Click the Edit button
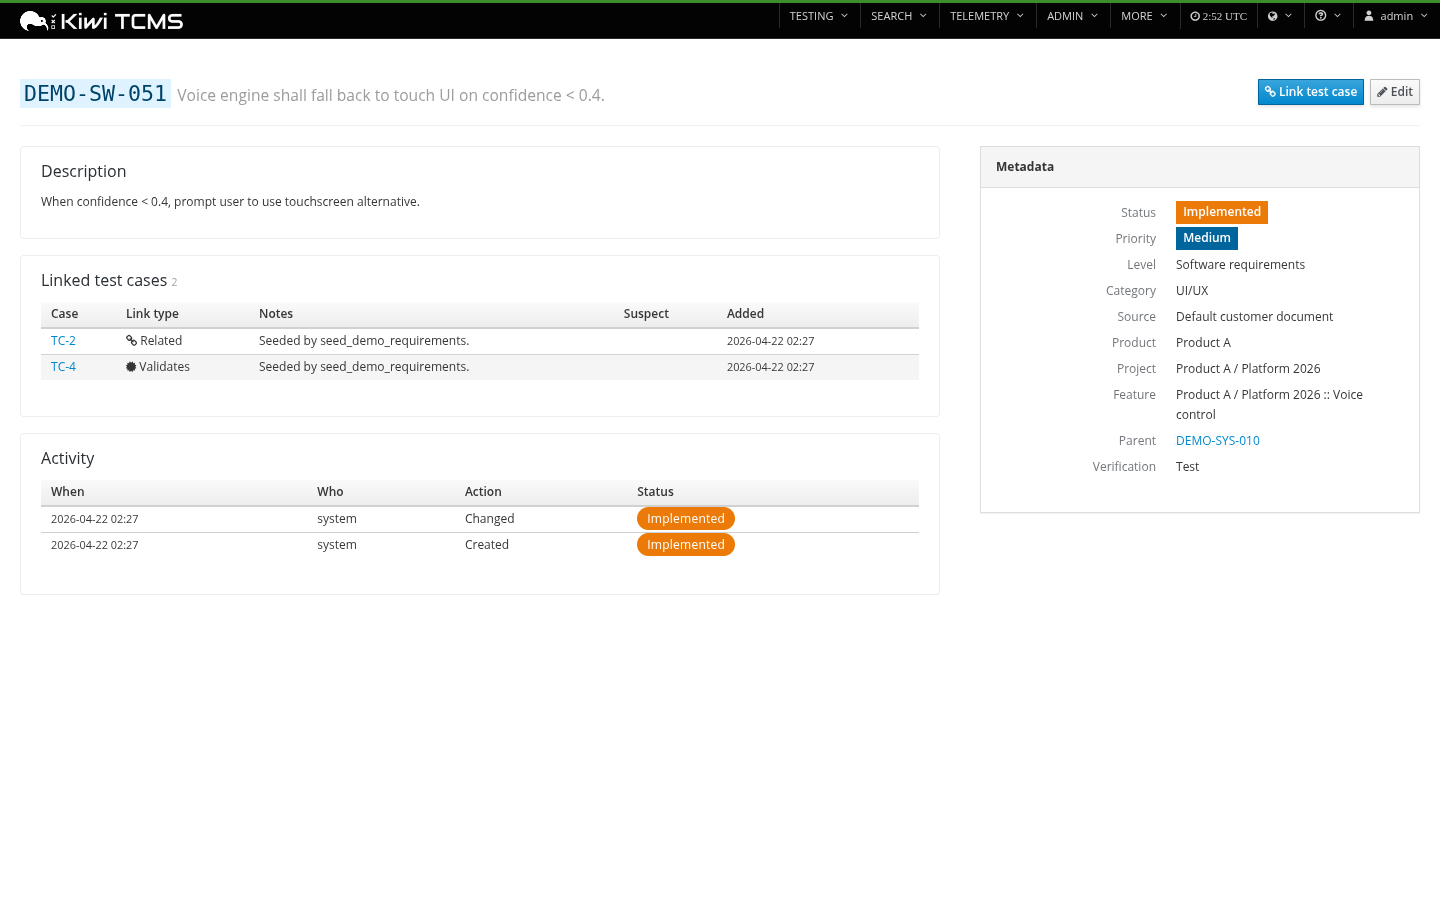This screenshot has width=1440, height=900. 1395,92
